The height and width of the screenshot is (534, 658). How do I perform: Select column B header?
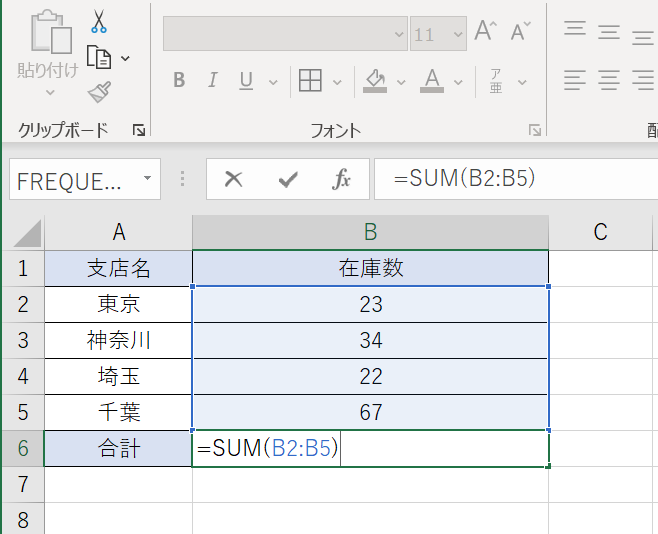(370, 232)
